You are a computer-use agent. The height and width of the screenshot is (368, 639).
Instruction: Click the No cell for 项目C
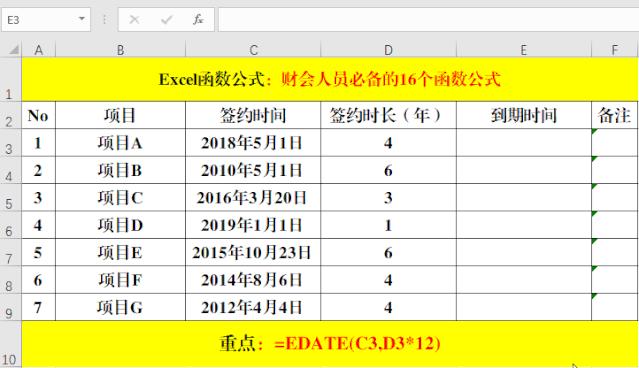click(38, 198)
